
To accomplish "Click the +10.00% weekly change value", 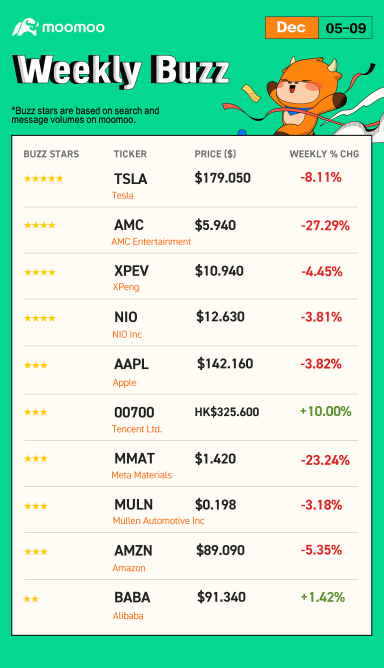I will point(326,412).
